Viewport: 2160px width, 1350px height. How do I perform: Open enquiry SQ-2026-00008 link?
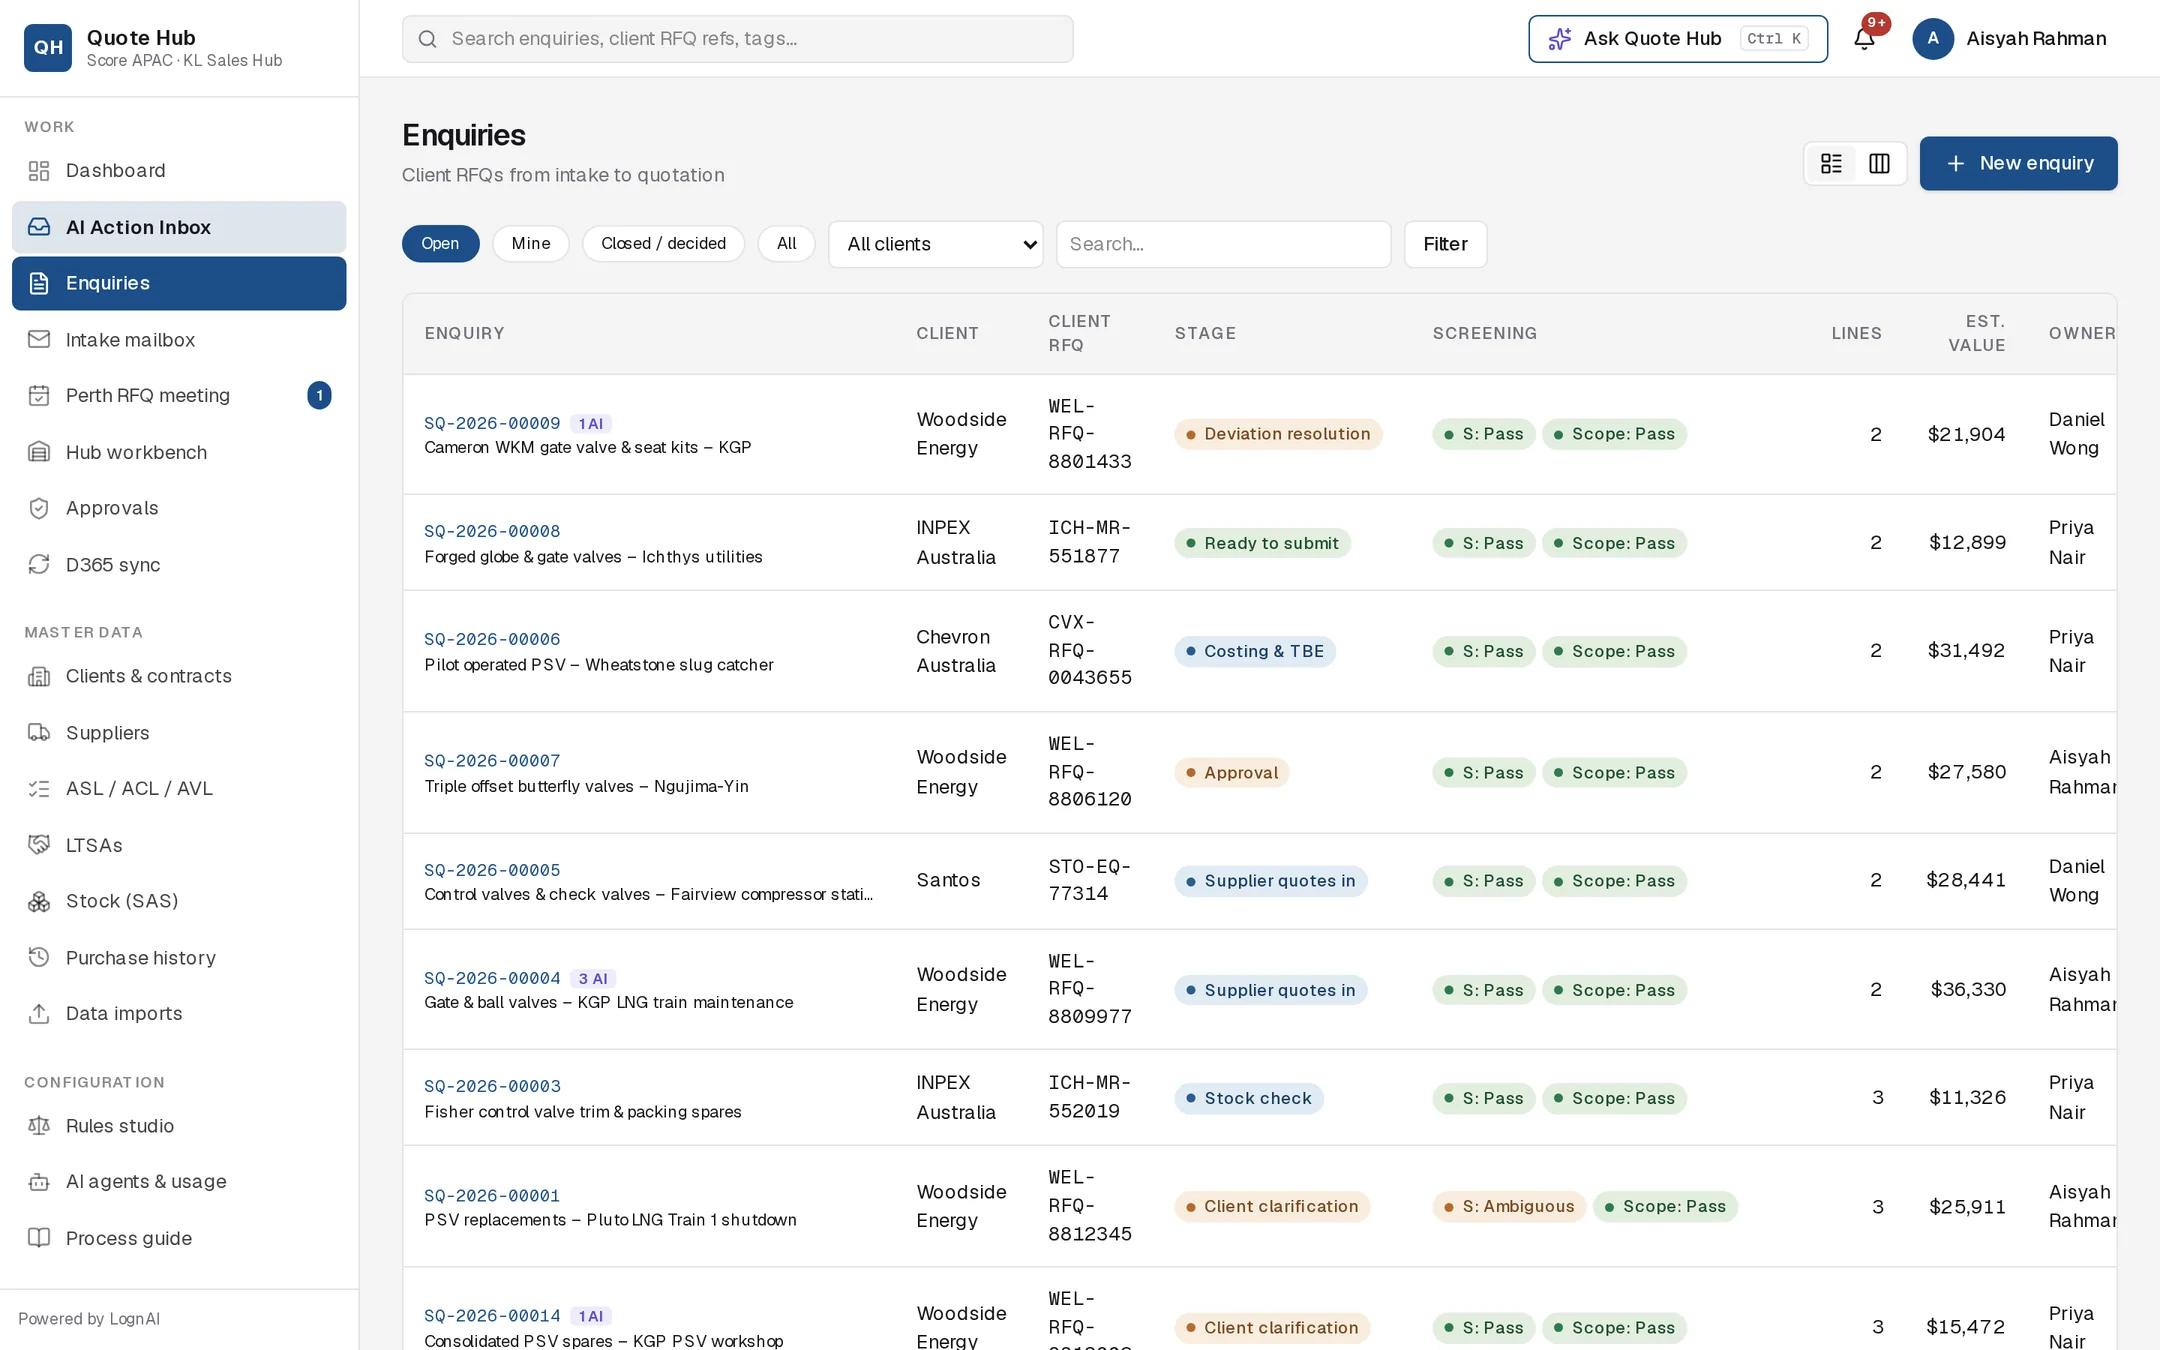tap(492, 531)
